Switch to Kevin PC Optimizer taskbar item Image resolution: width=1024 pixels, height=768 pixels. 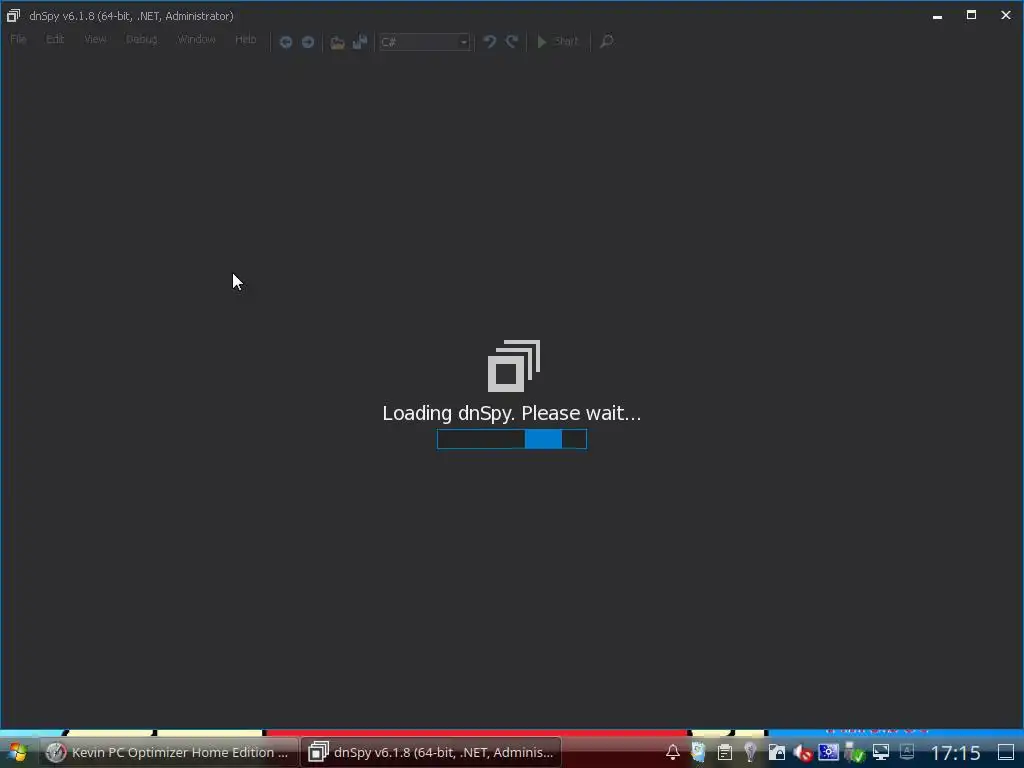tap(169, 752)
